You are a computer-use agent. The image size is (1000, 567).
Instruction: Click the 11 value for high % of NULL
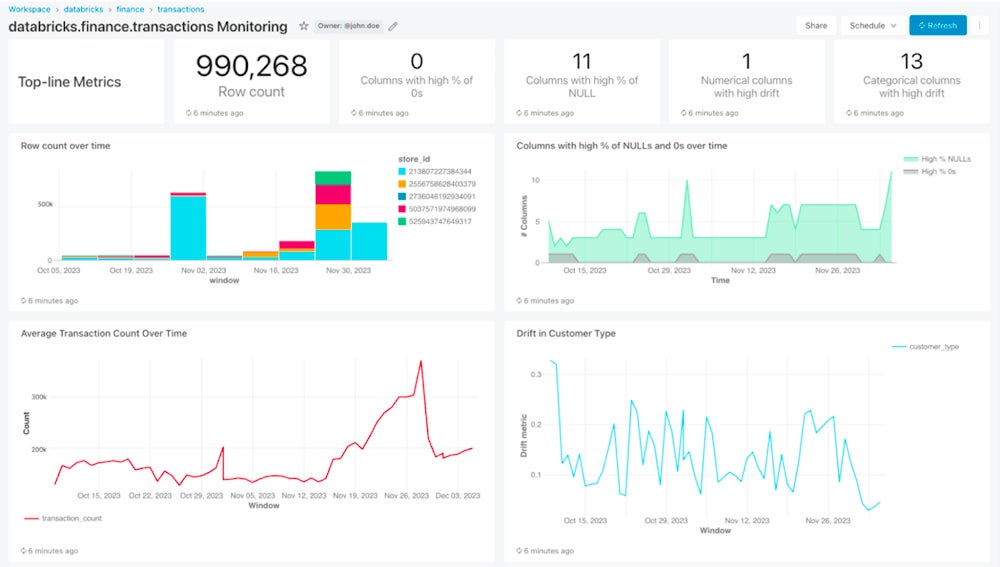click(x=582, y=61)
